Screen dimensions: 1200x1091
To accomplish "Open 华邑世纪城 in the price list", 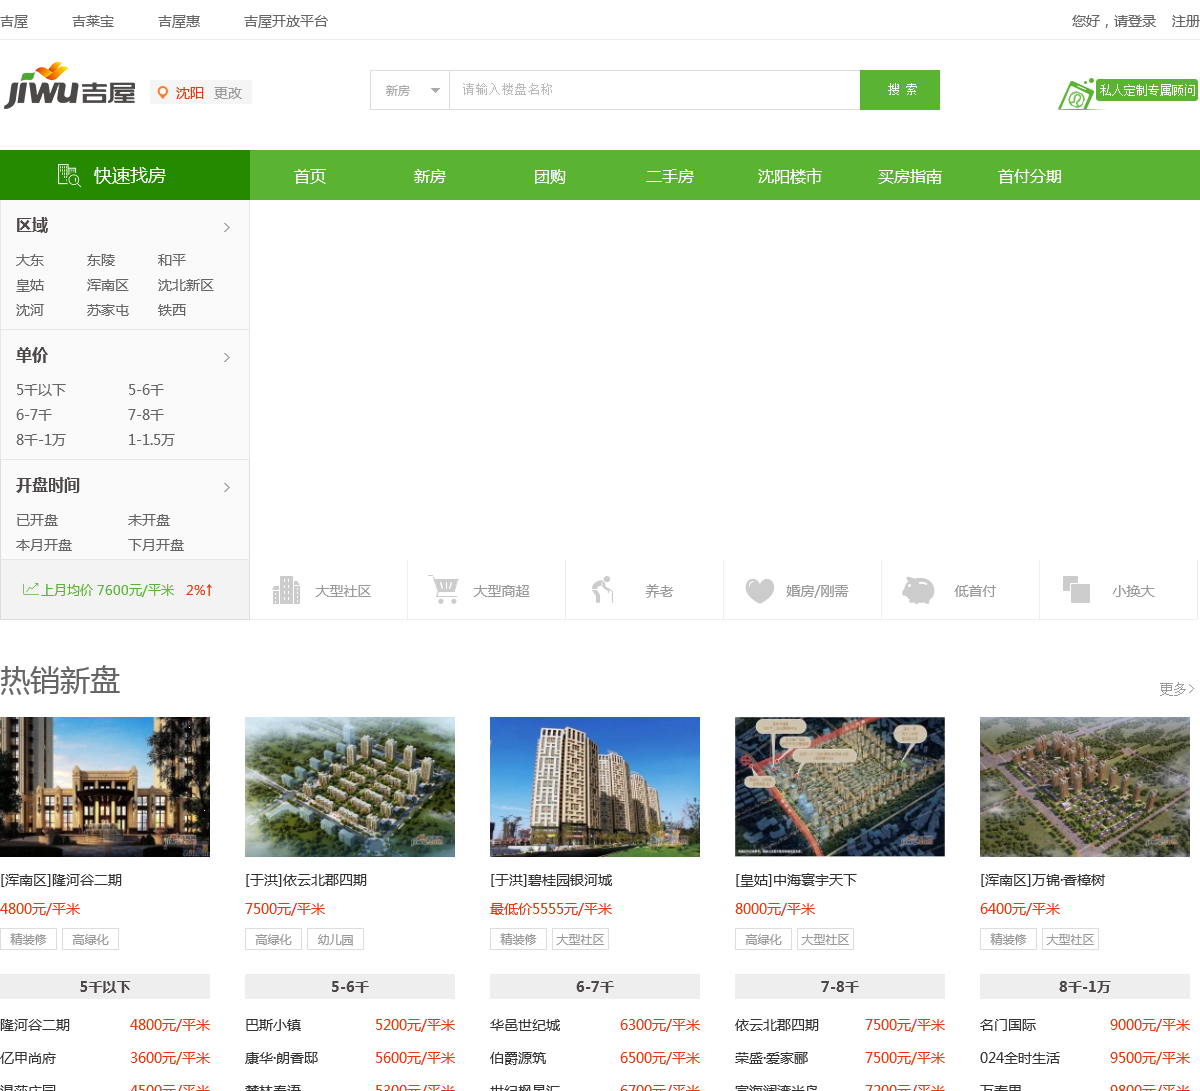I will 525,1025.
